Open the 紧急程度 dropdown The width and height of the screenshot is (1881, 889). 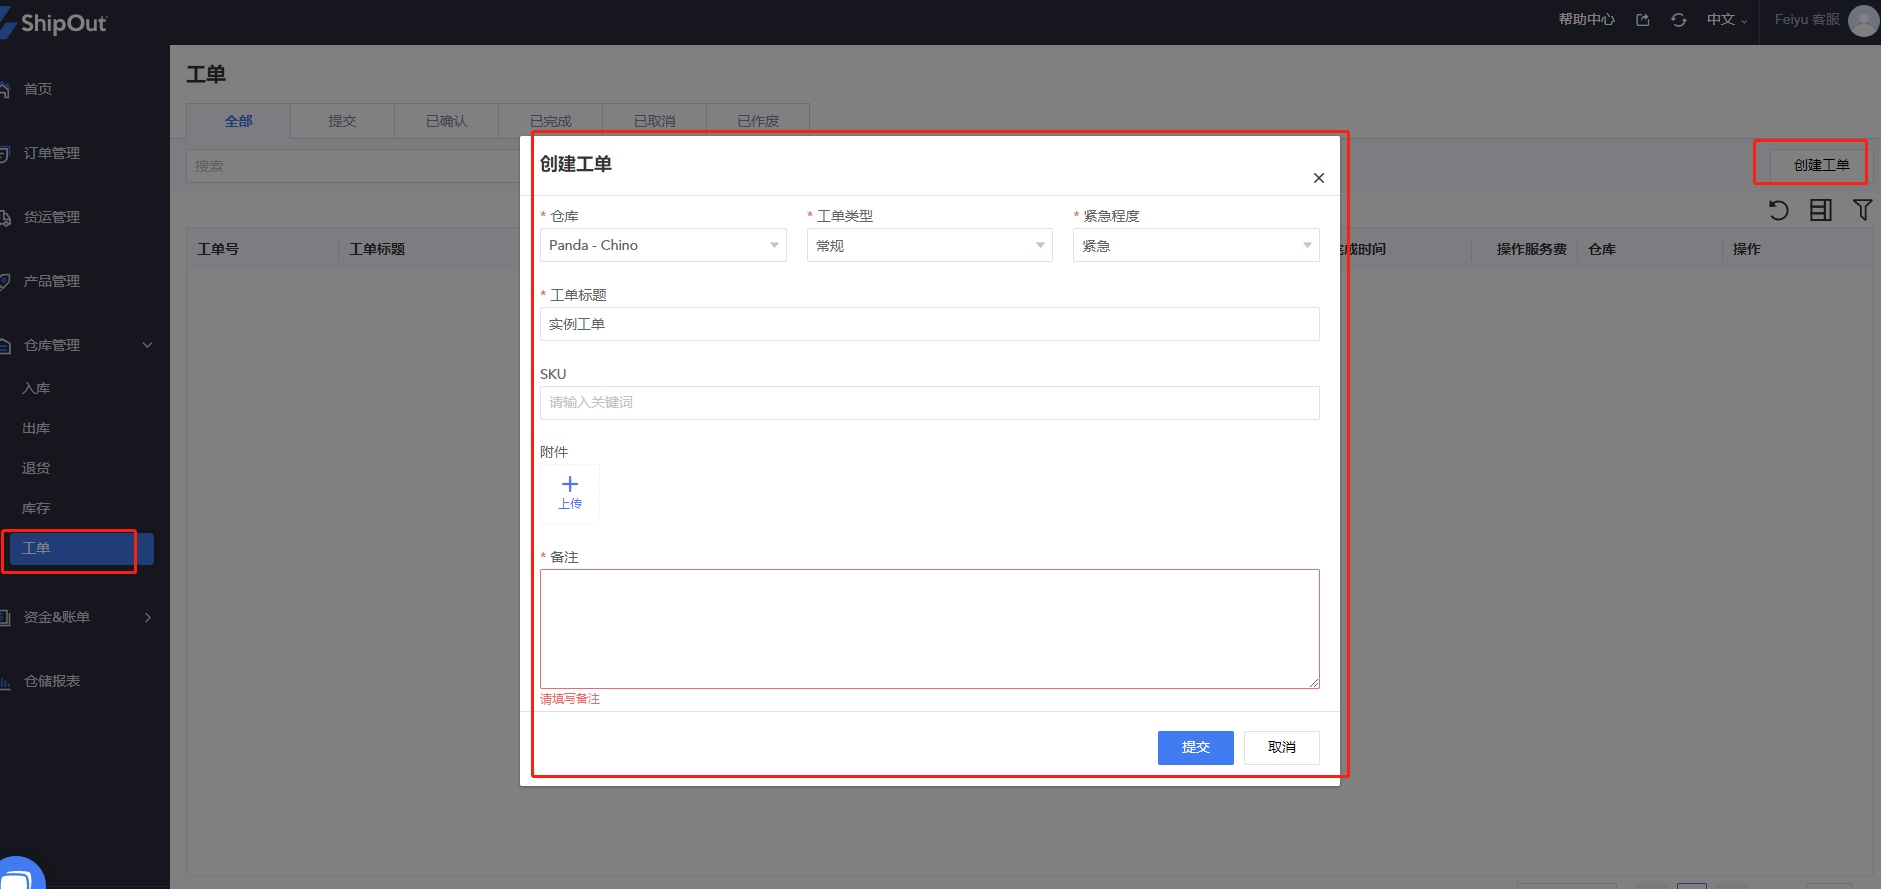[1195, 245]
